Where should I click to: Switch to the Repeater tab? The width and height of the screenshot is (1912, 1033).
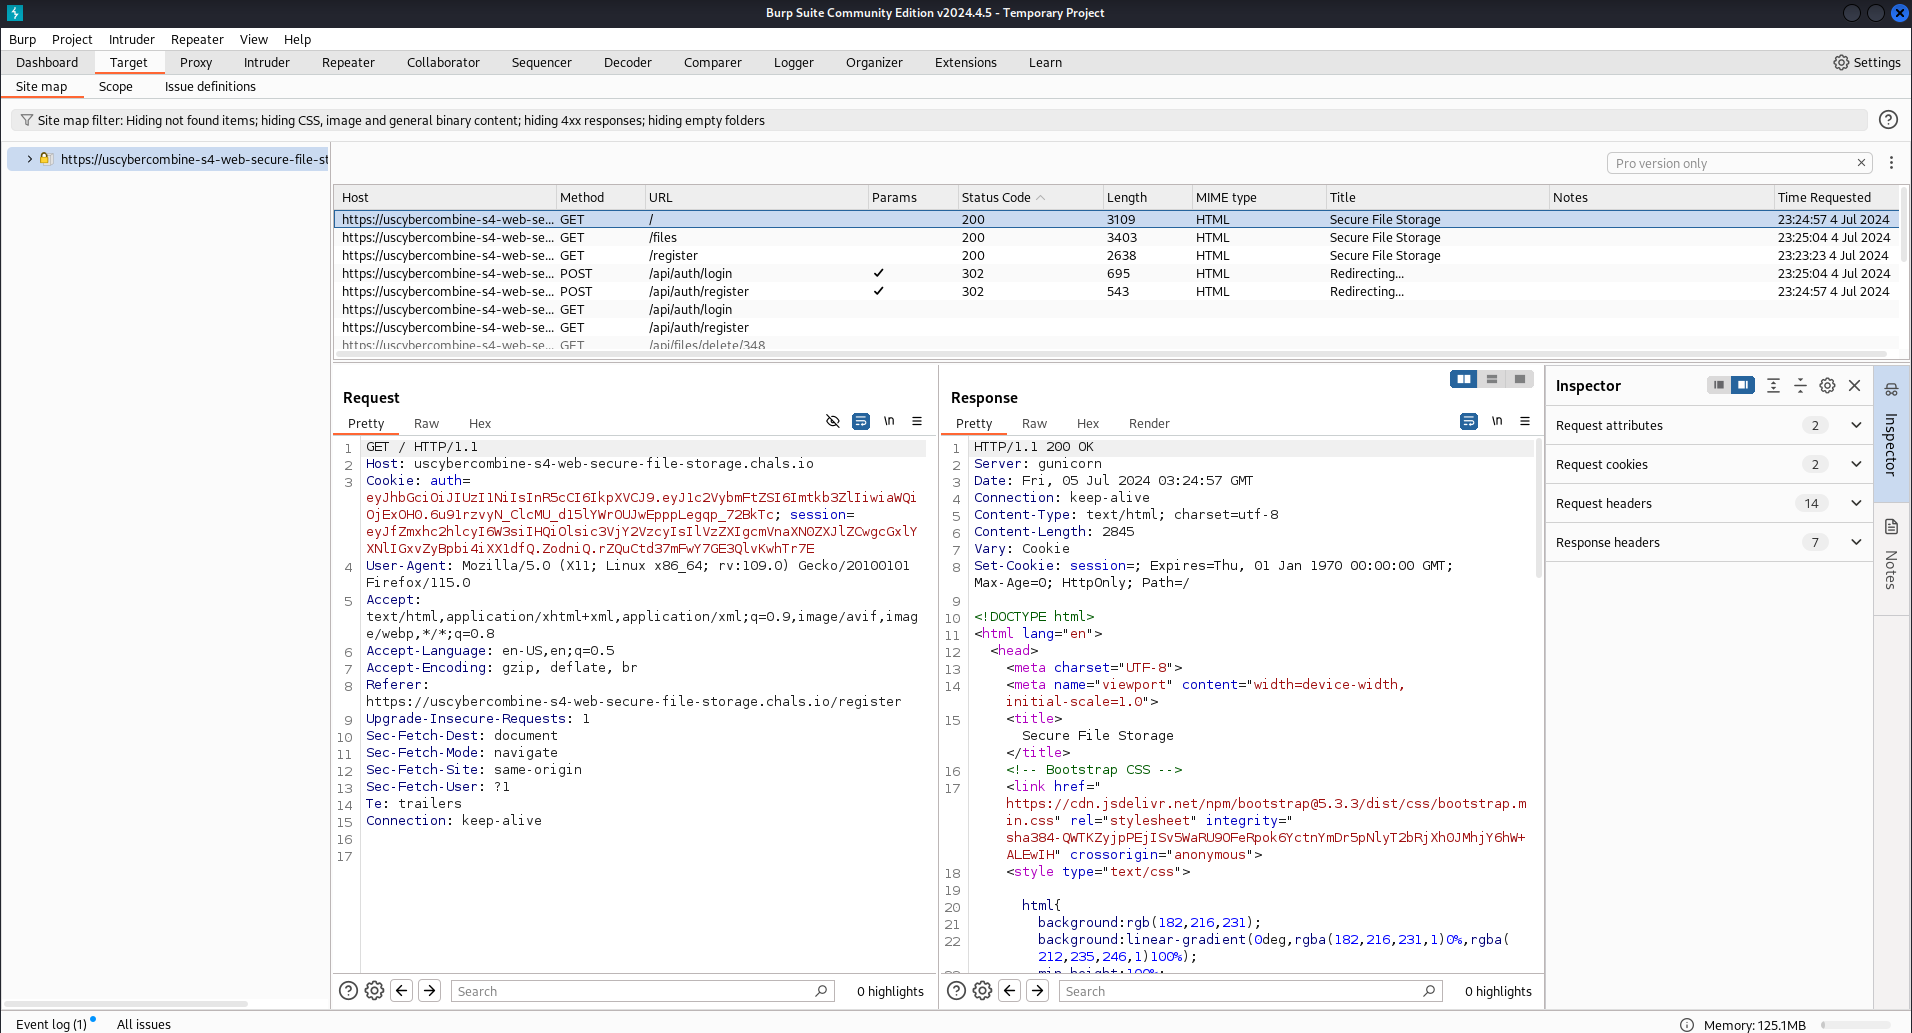tap(348, 62)
